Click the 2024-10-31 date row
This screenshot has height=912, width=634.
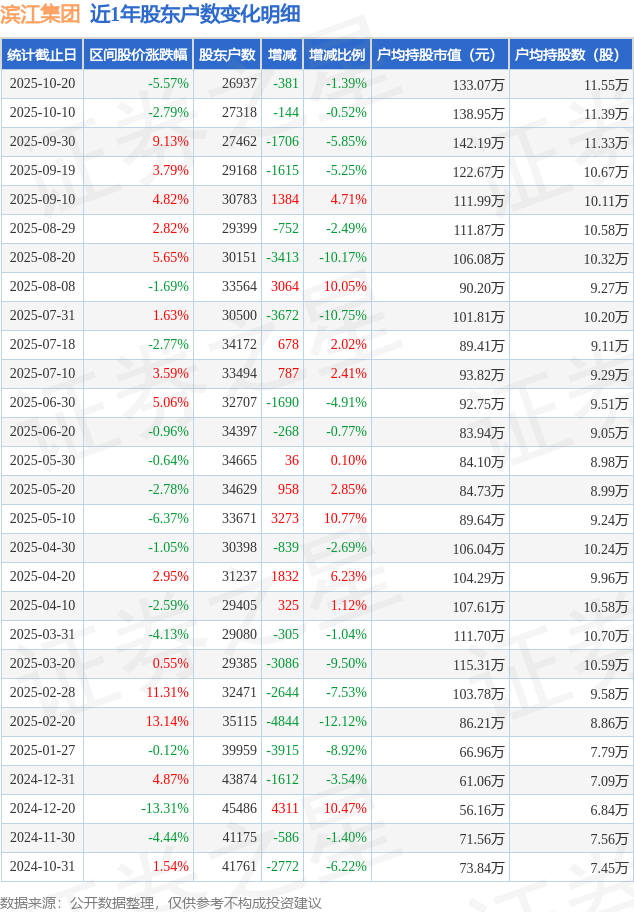click(42, 867)
